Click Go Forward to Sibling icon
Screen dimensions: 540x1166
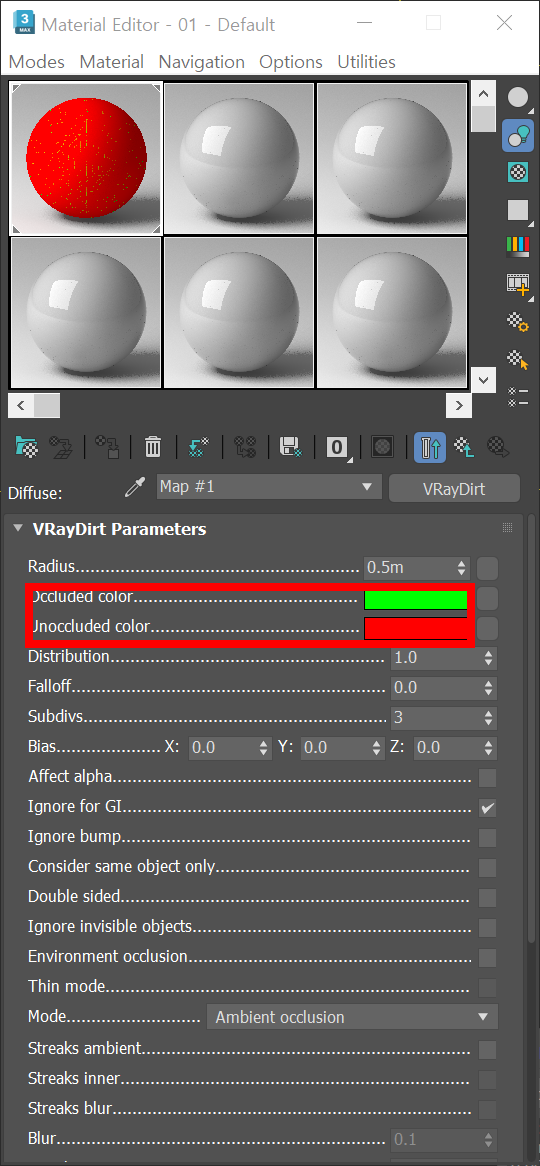498,447
